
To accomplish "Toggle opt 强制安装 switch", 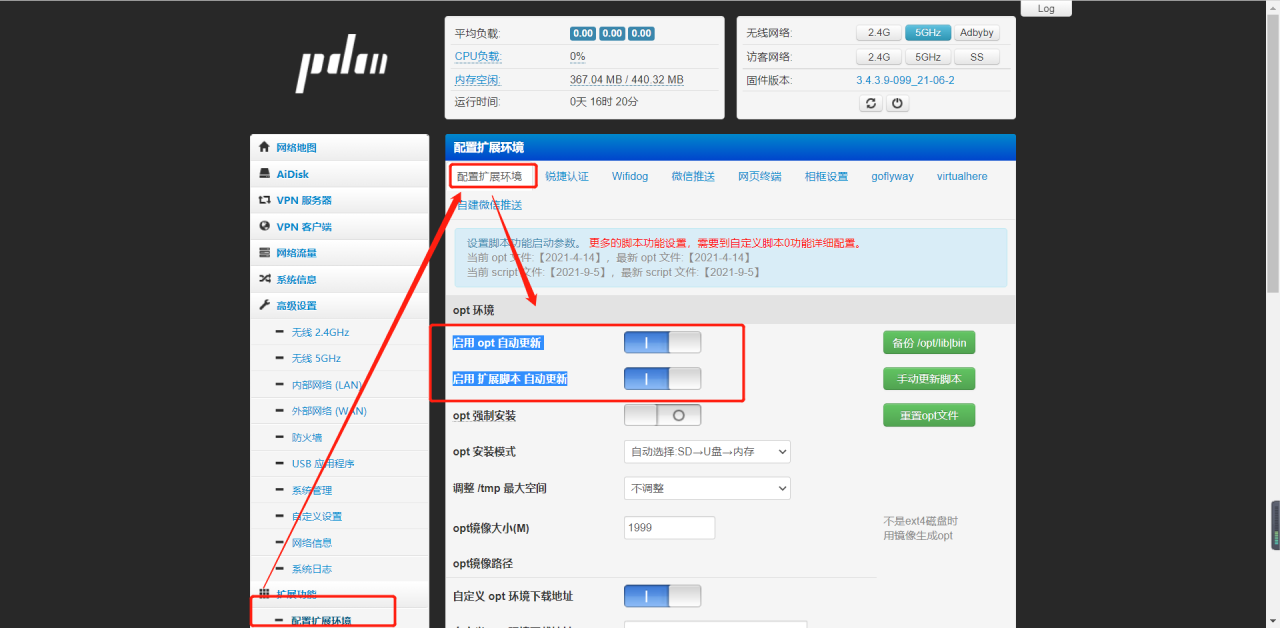I will [662, 415].
